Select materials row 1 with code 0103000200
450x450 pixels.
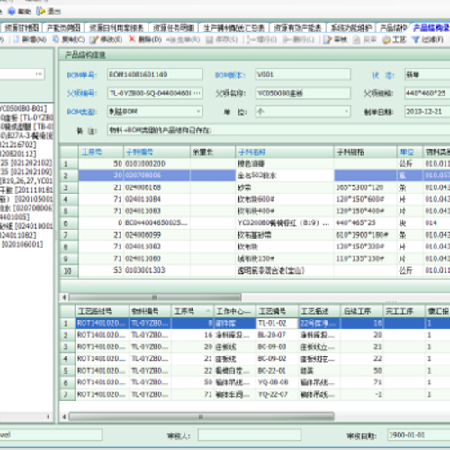[255, 164]
